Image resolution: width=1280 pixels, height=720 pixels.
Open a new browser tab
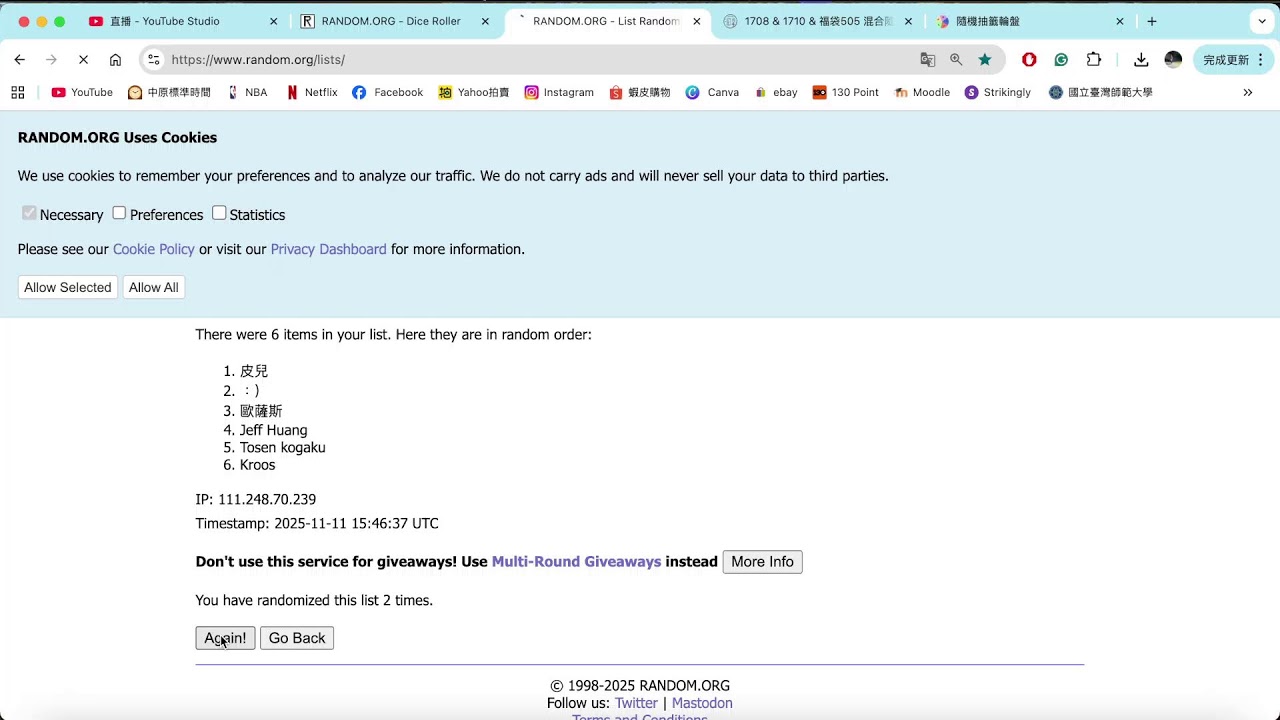pos(1152,21)
